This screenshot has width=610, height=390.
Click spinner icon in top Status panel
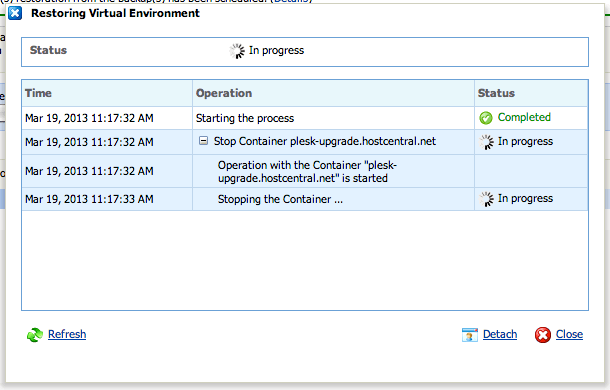pyautogui.click(x=237, y=51)
